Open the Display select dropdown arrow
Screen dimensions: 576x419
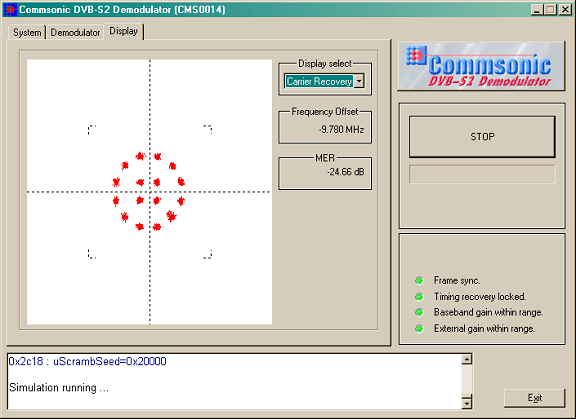359,81
